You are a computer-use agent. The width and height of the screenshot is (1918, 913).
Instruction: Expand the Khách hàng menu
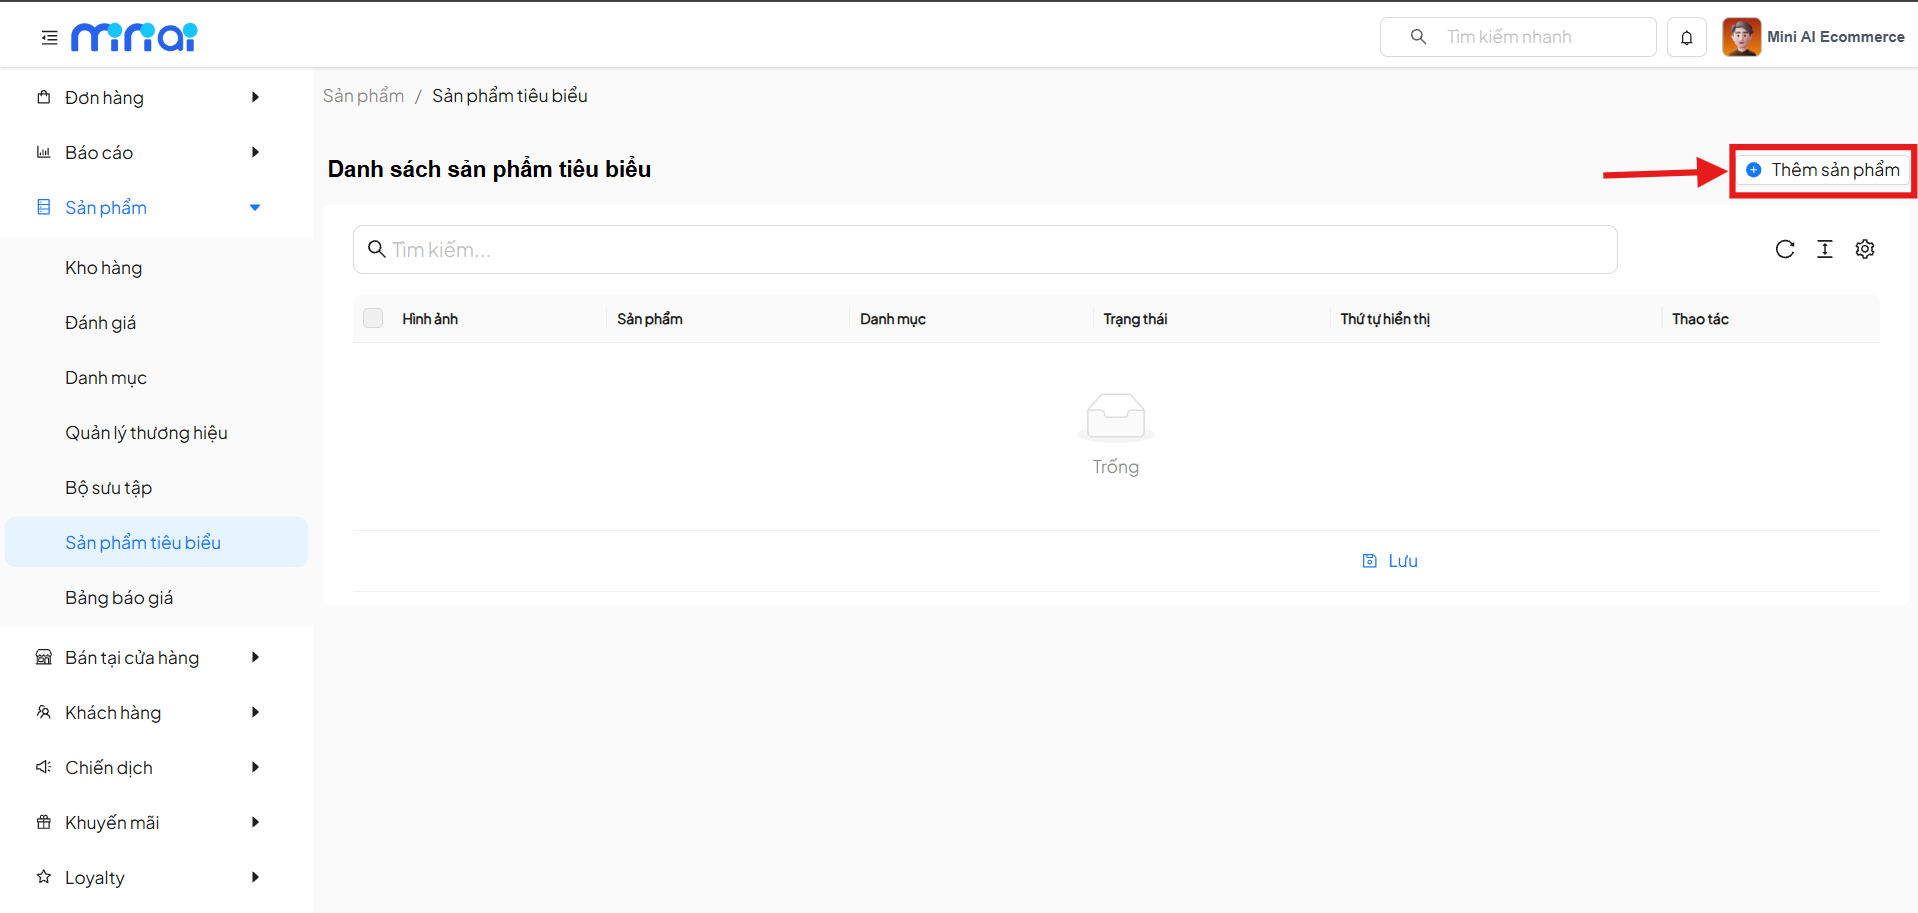(x=150, y=713)
